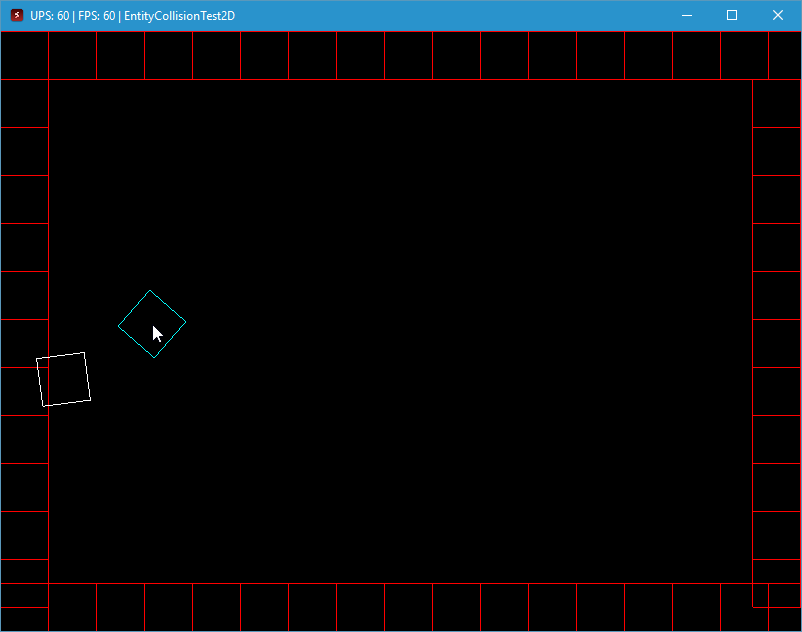Screen dimensions: 802x632
Task: Select the cyan diamond-shaped entity
Action: (152, 324)
